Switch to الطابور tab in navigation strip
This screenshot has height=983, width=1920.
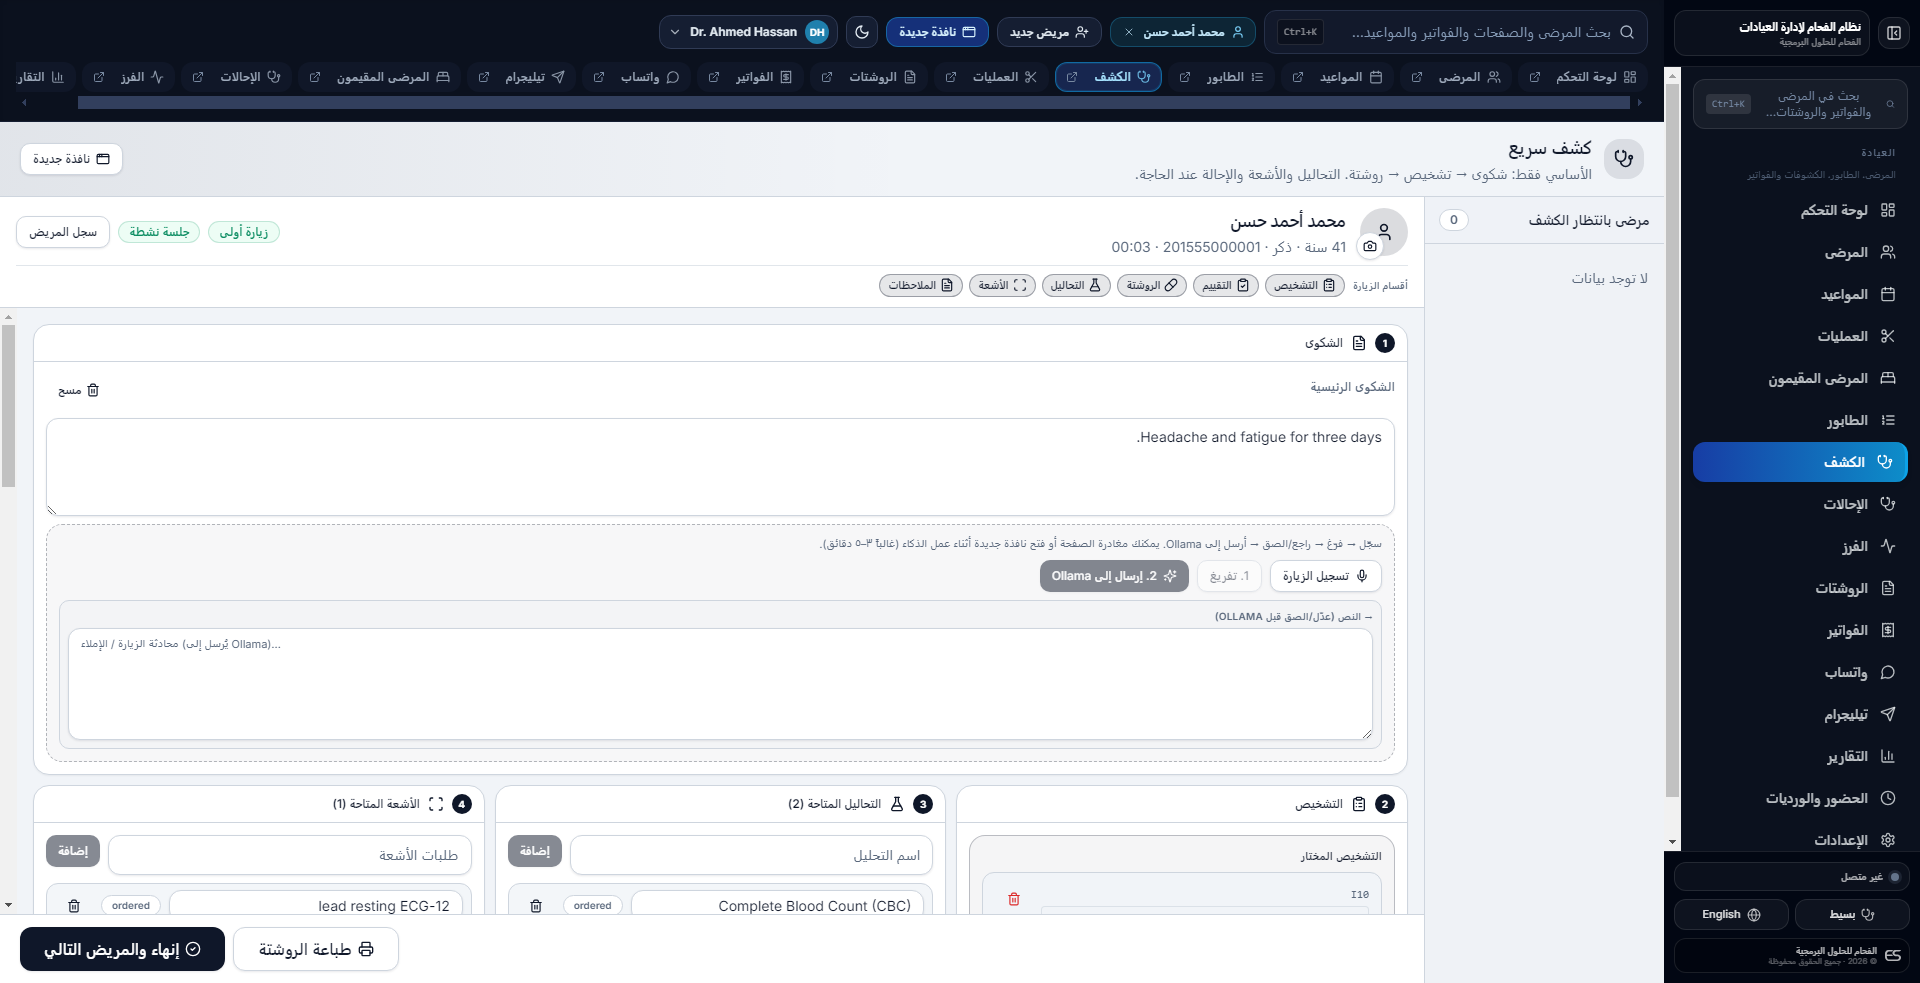[1235, 77]
